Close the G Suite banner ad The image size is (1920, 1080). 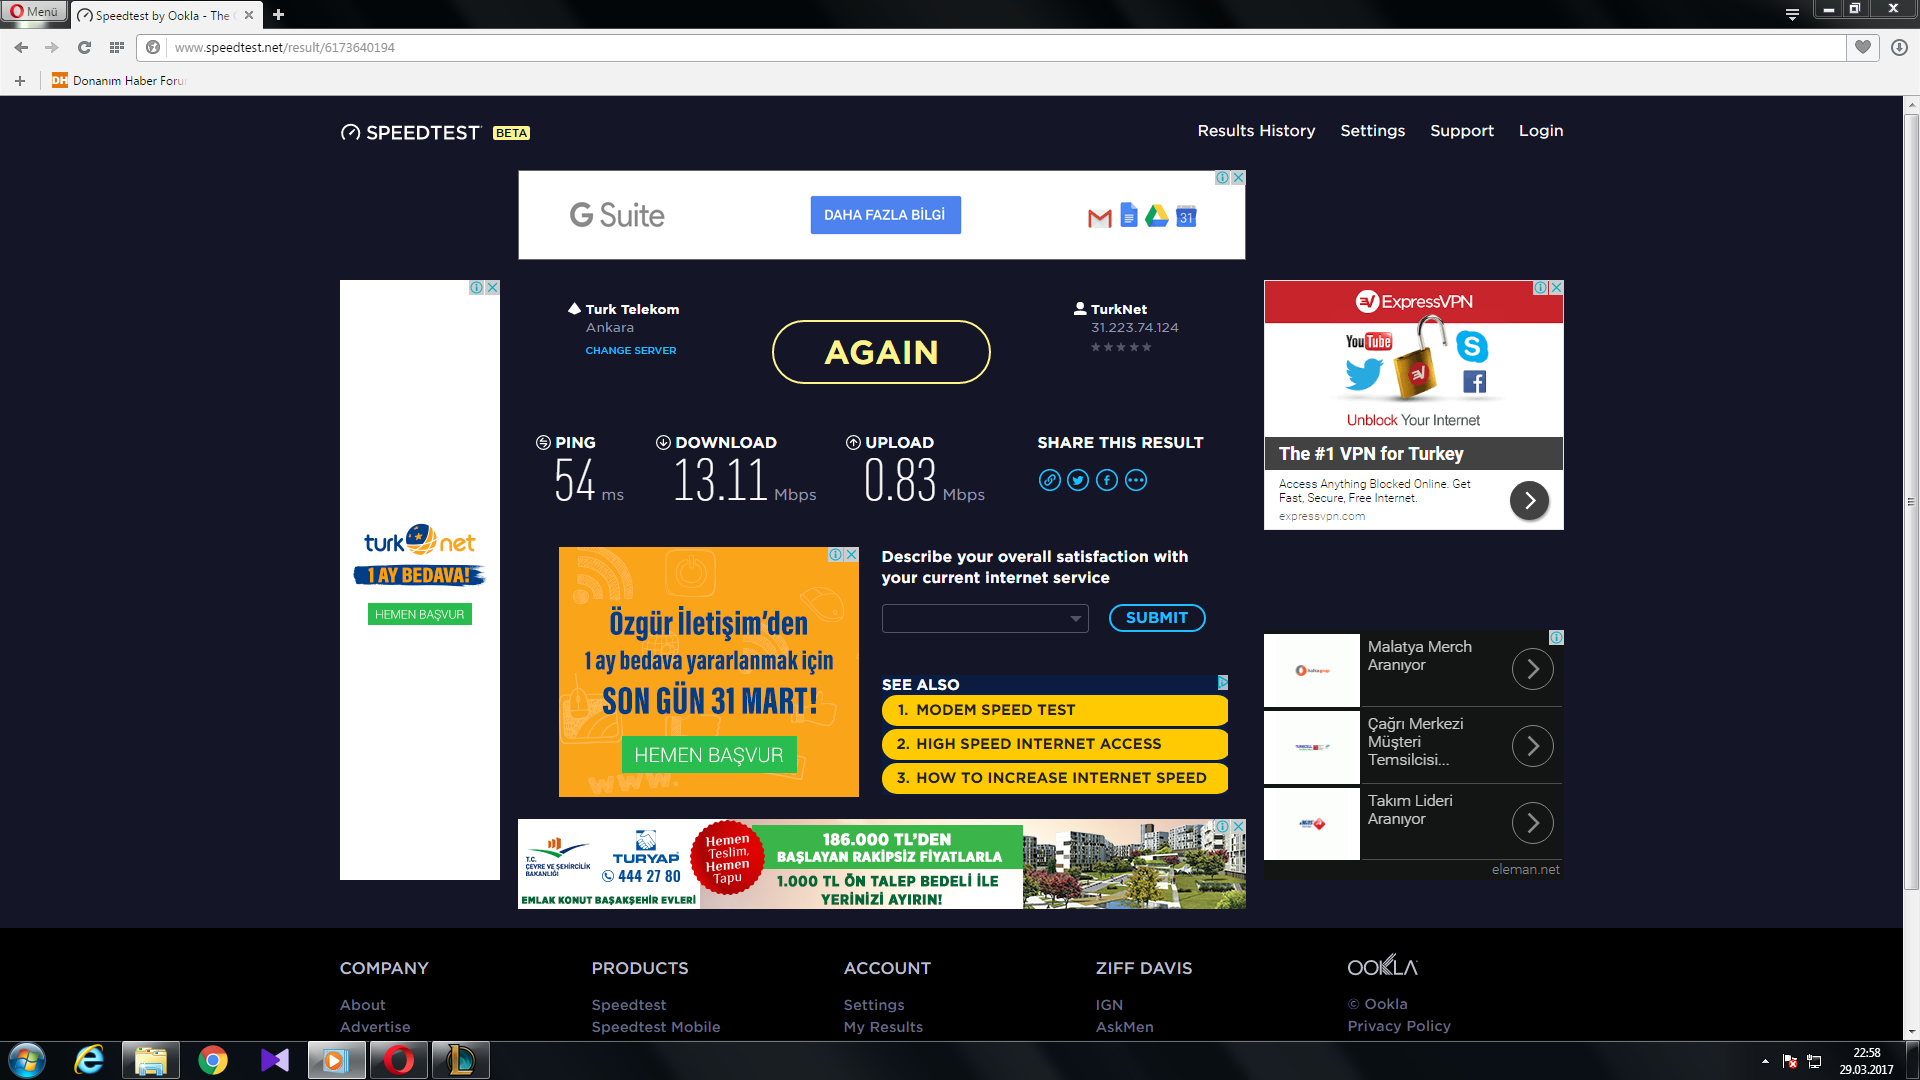pos(1238,177)
